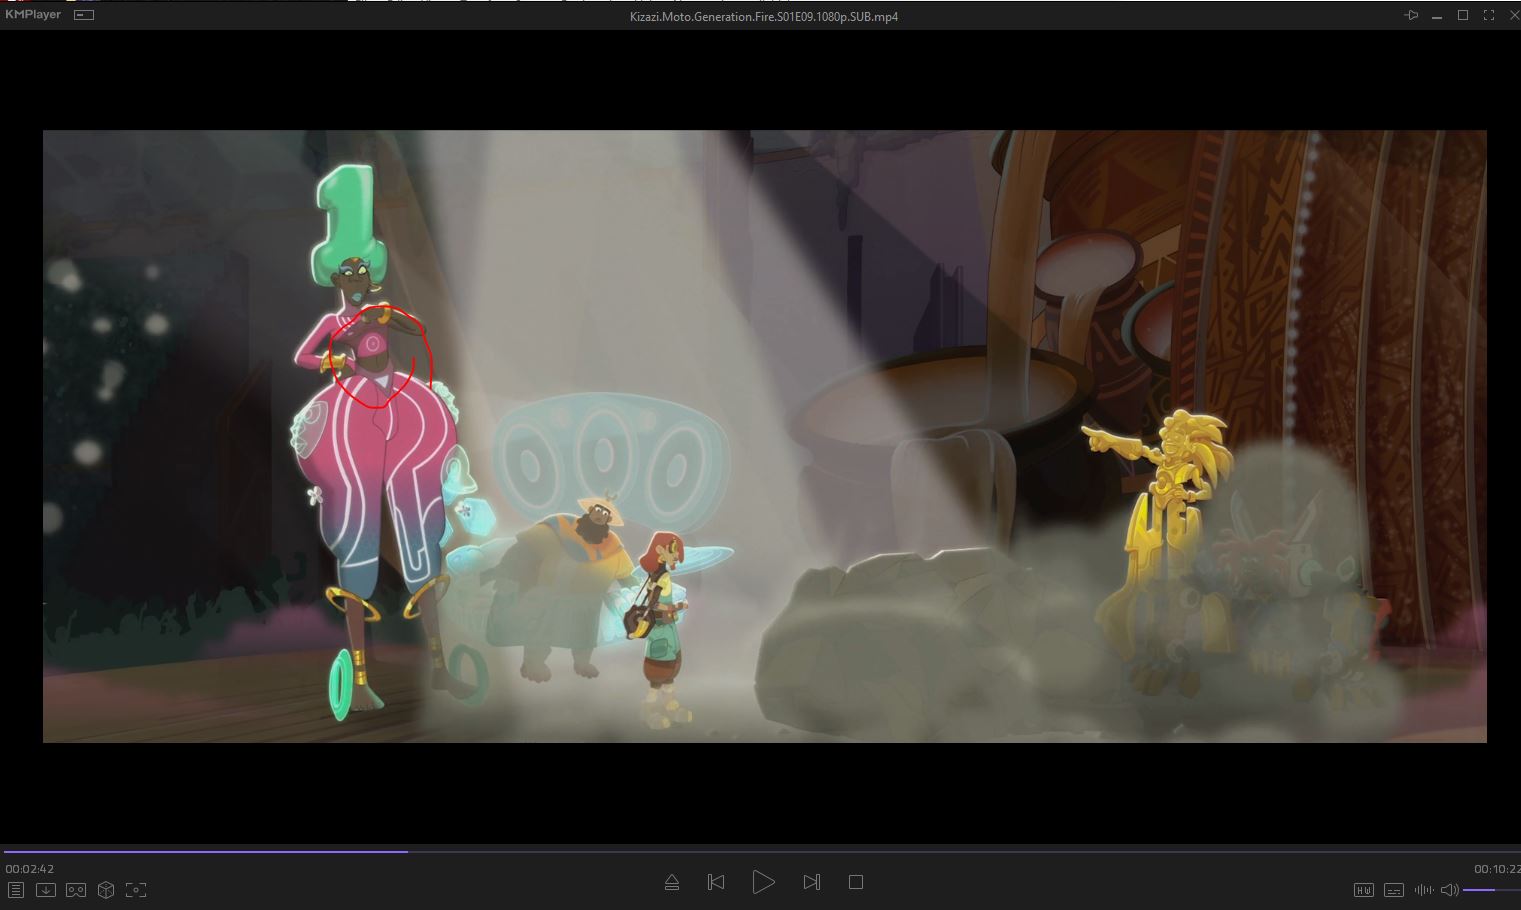
Task: Click the eject/open file icon
Action: pyautogui.click(x=672, y=882)
